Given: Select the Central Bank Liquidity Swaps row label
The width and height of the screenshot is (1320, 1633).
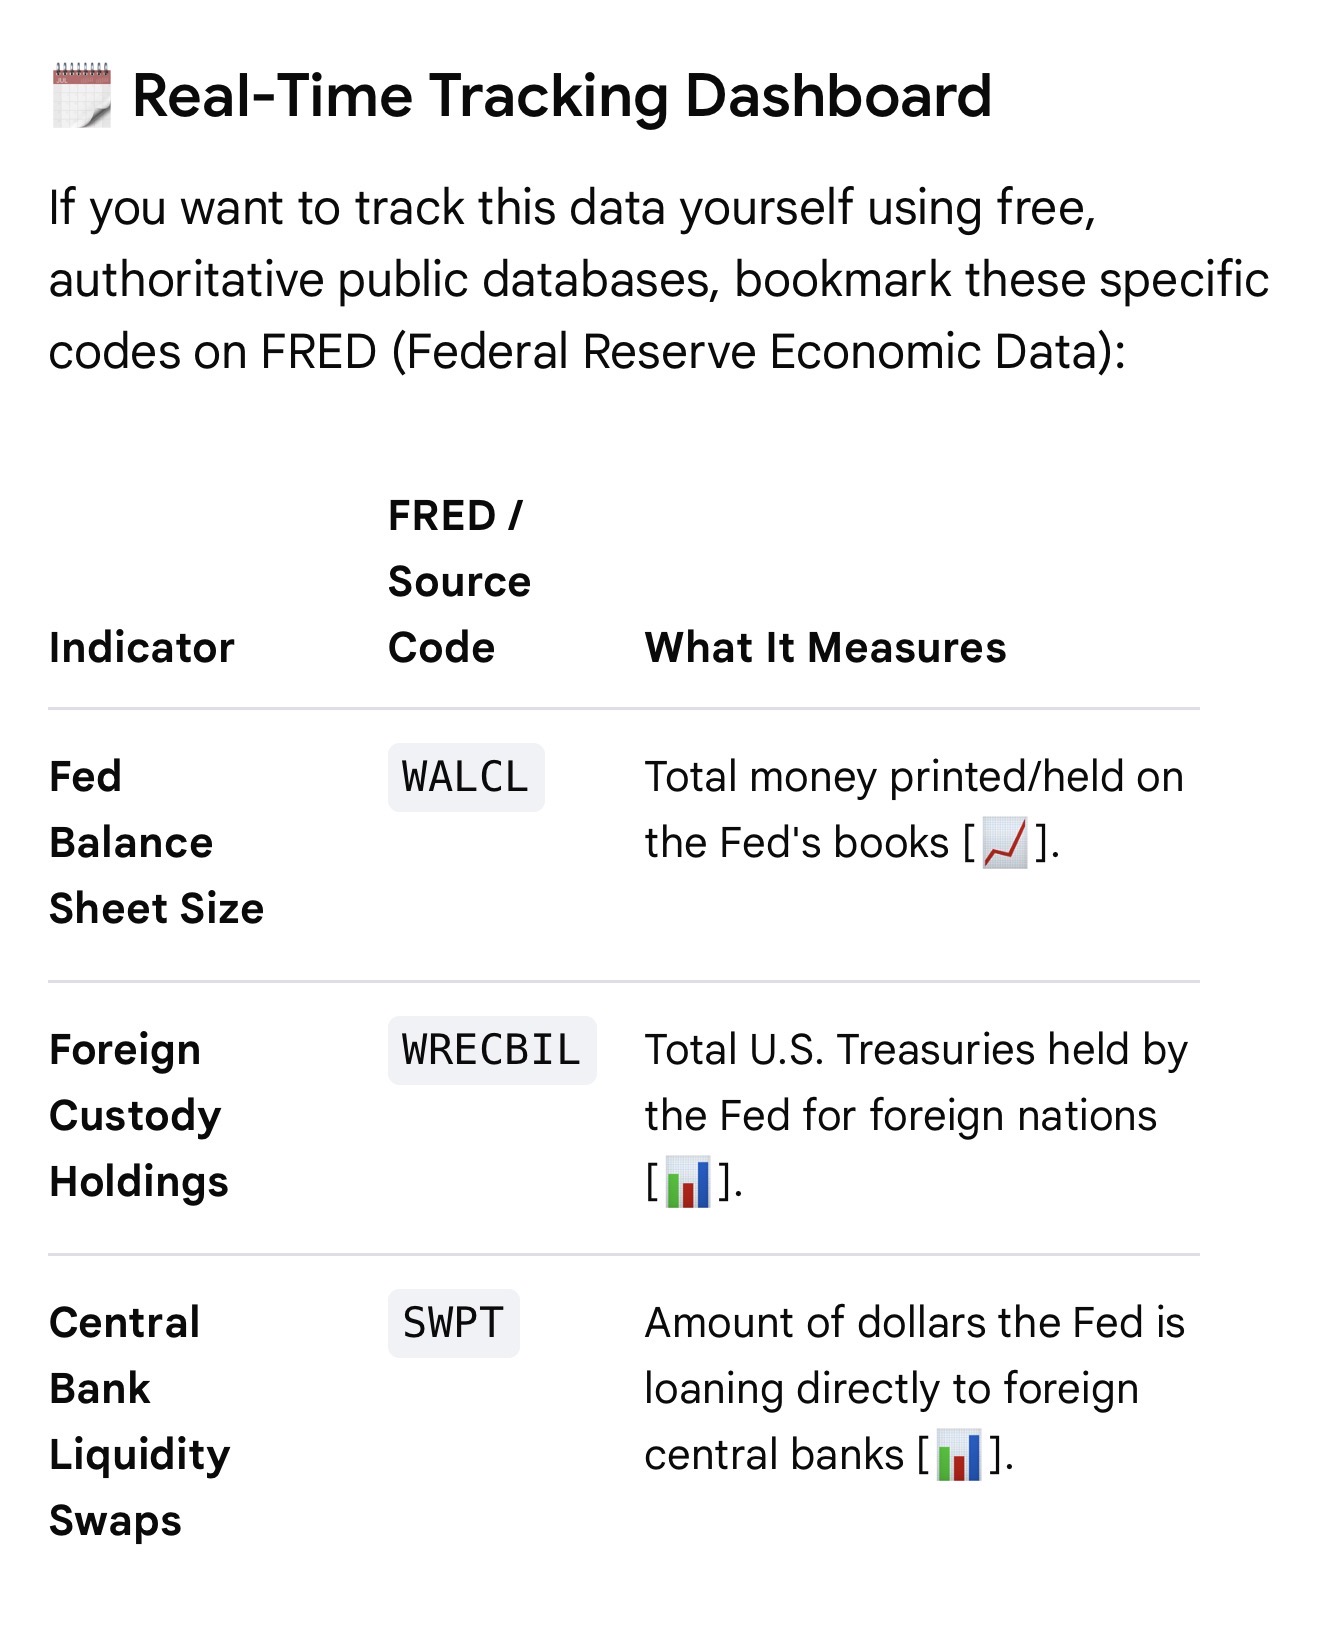Looking at the screenshot, I should tap(140, 1422).
